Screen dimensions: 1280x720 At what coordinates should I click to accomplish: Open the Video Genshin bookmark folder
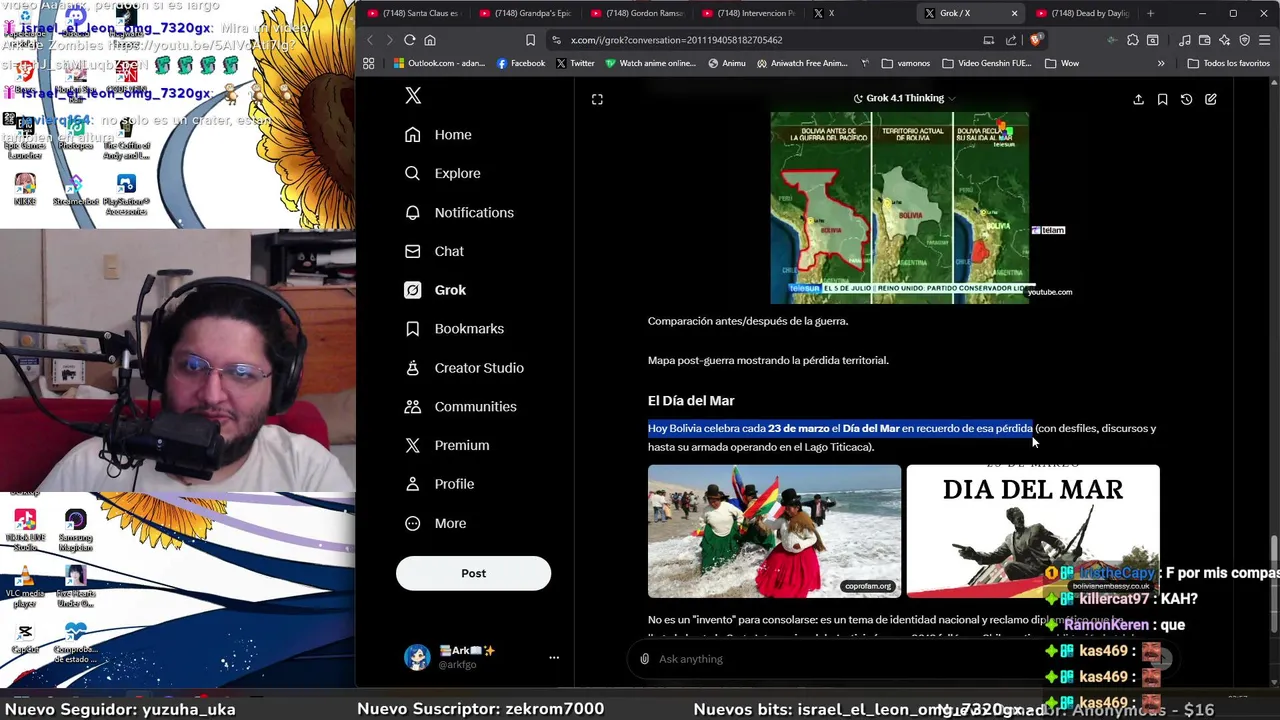point(986,63)
